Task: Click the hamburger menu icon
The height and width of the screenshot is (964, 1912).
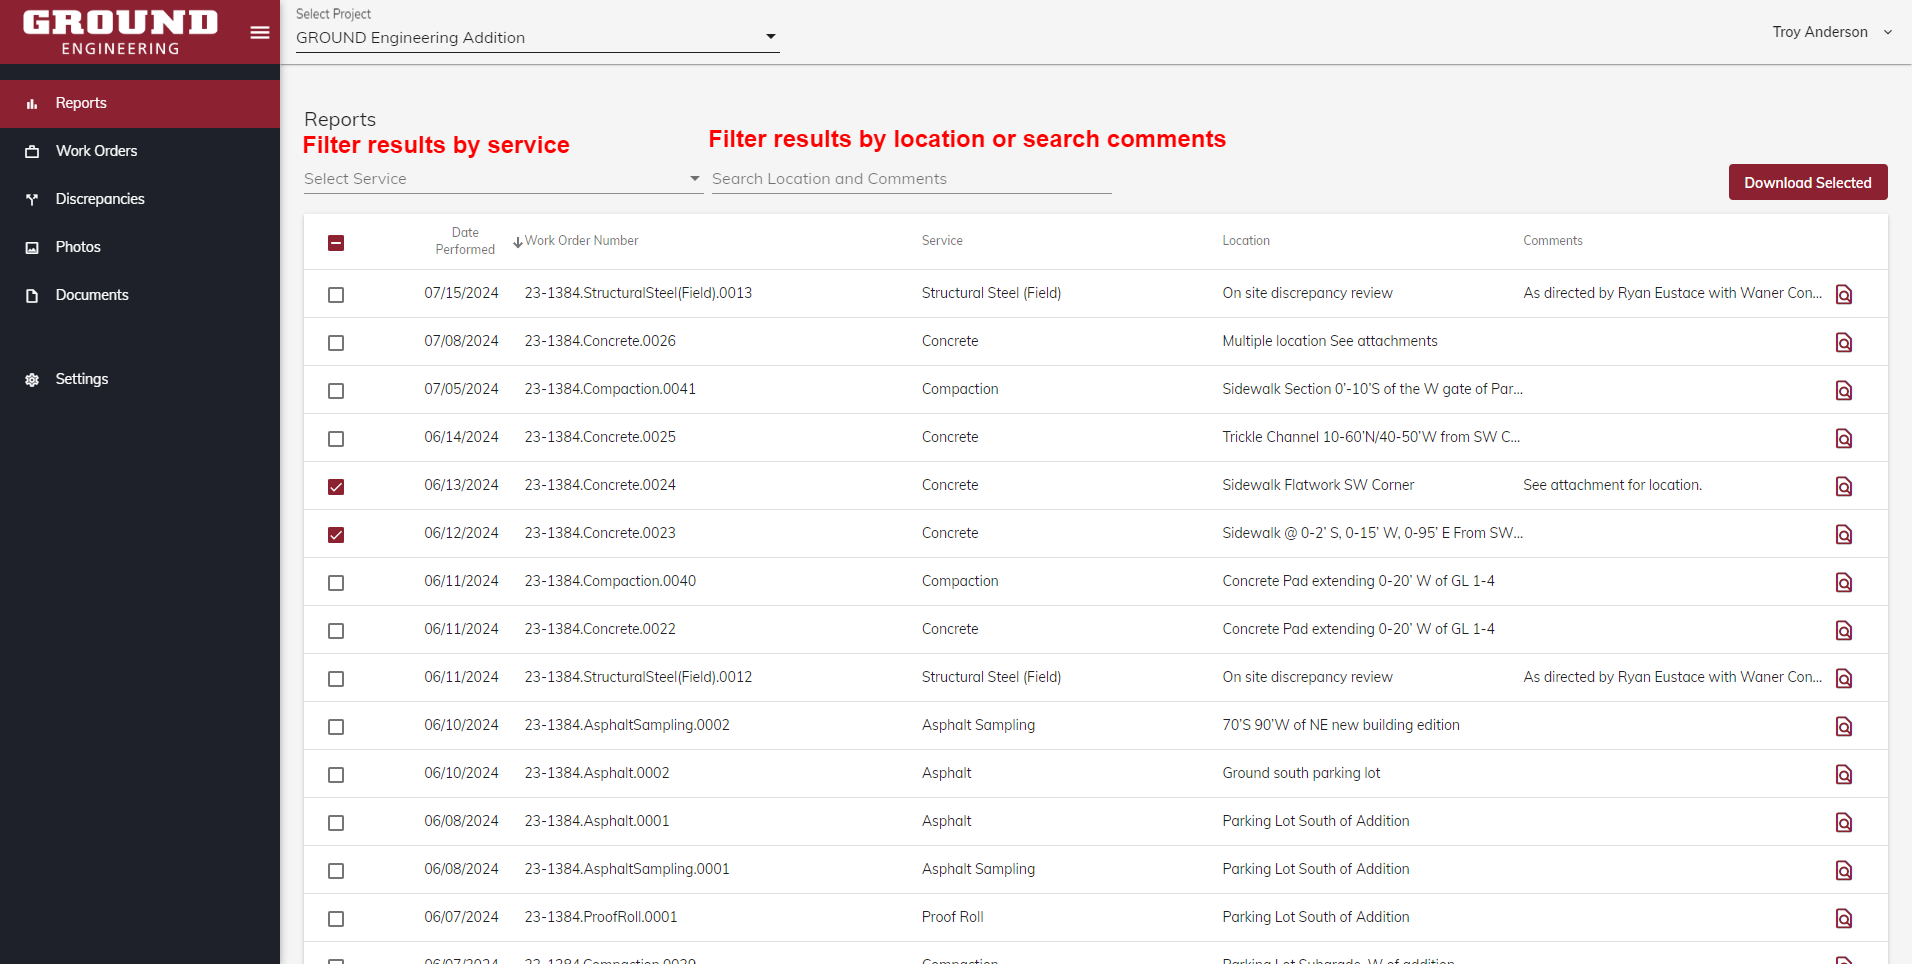Action: click(x=260, y=32)
